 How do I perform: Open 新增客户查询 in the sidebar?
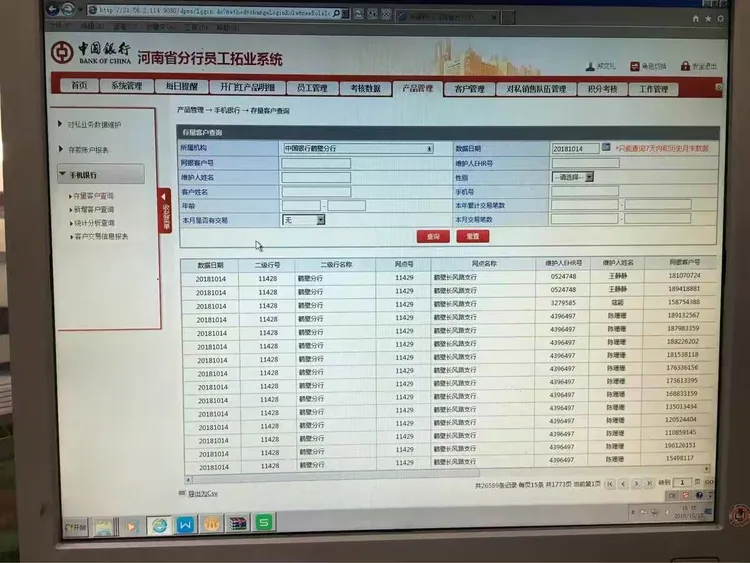[x=92, y=210]
